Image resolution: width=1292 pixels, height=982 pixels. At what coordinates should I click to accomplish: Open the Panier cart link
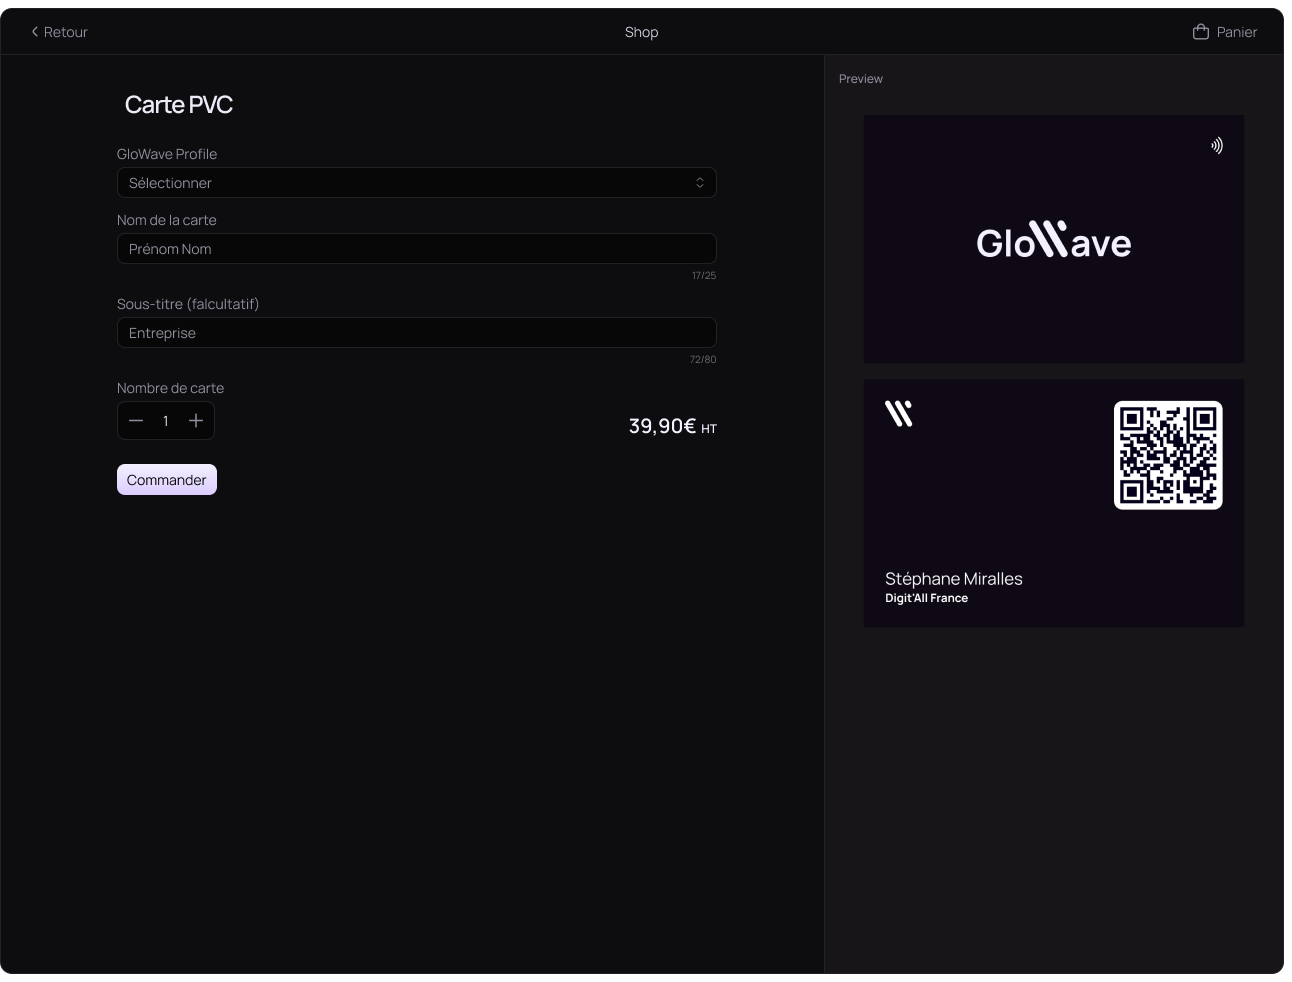1225,32
